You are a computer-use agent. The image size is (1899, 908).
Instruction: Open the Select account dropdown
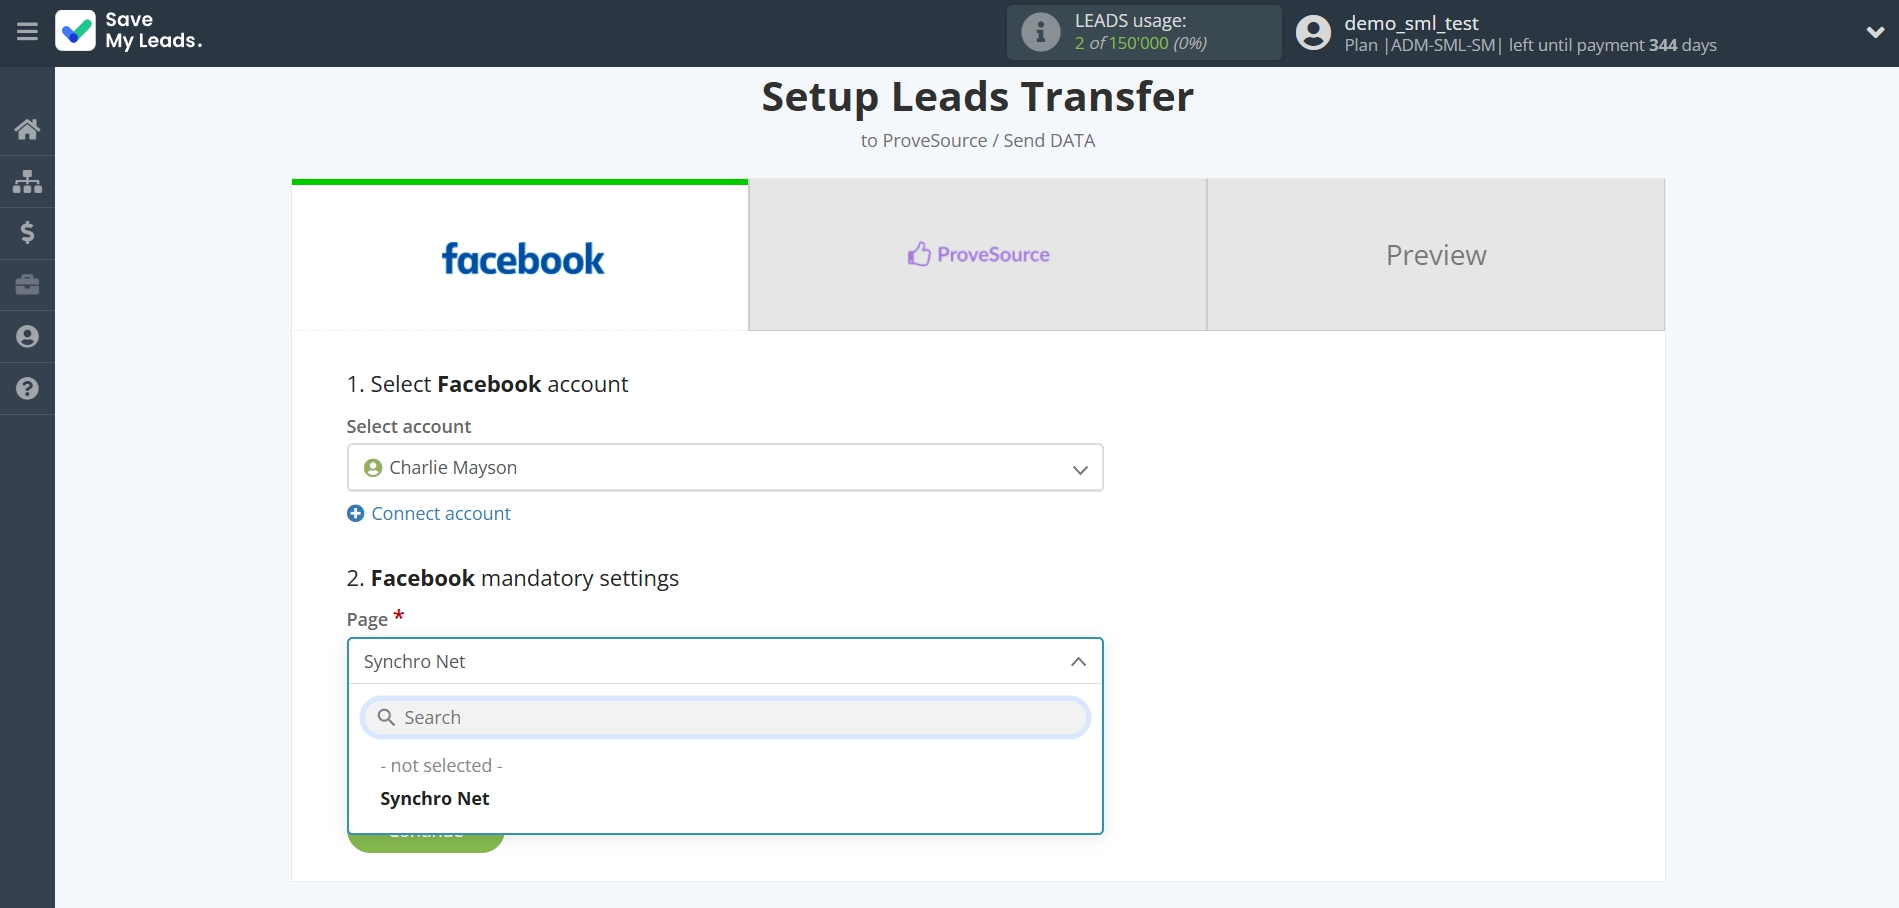pyautogui.click(x=724, y=467)
